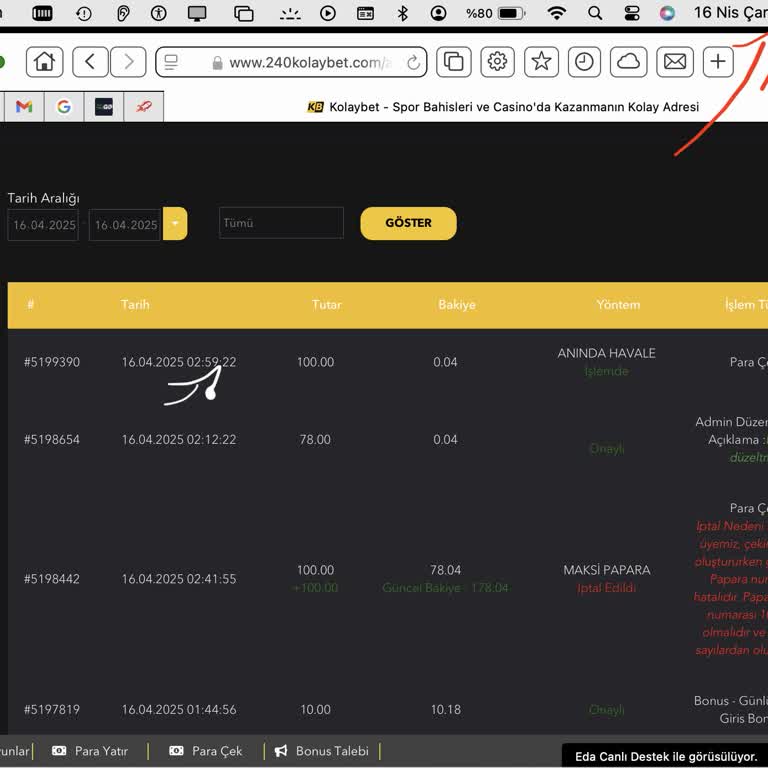Click the Bluetooth menu bar icon

(x=403, y=13)
